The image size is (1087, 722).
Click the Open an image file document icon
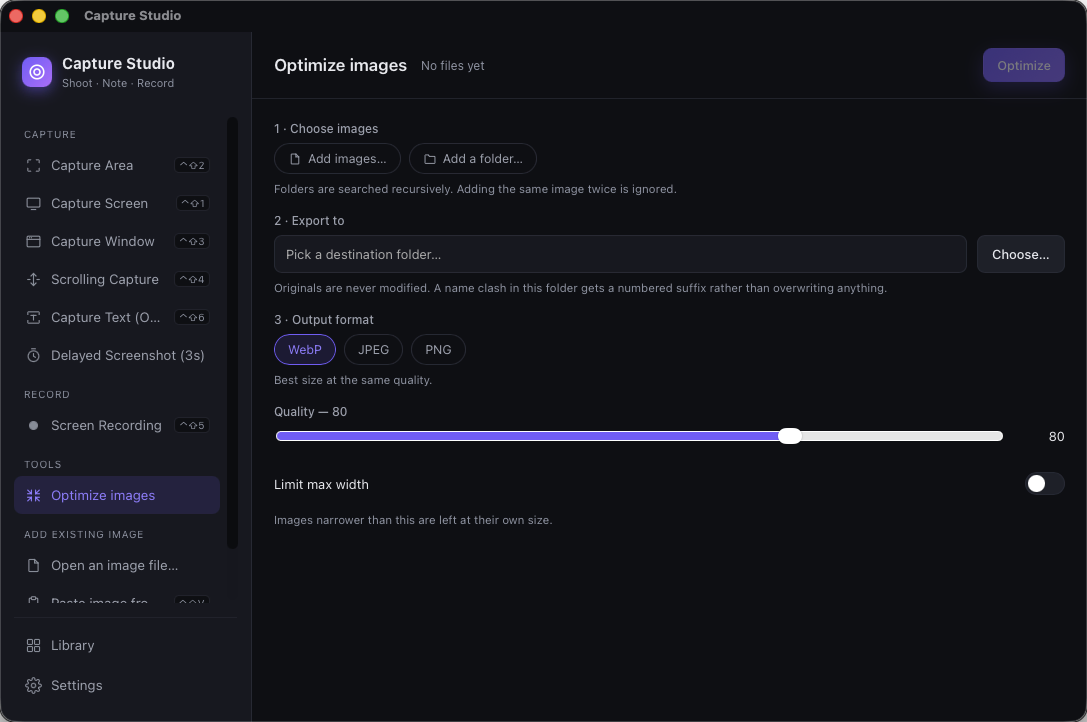point(33,565)
